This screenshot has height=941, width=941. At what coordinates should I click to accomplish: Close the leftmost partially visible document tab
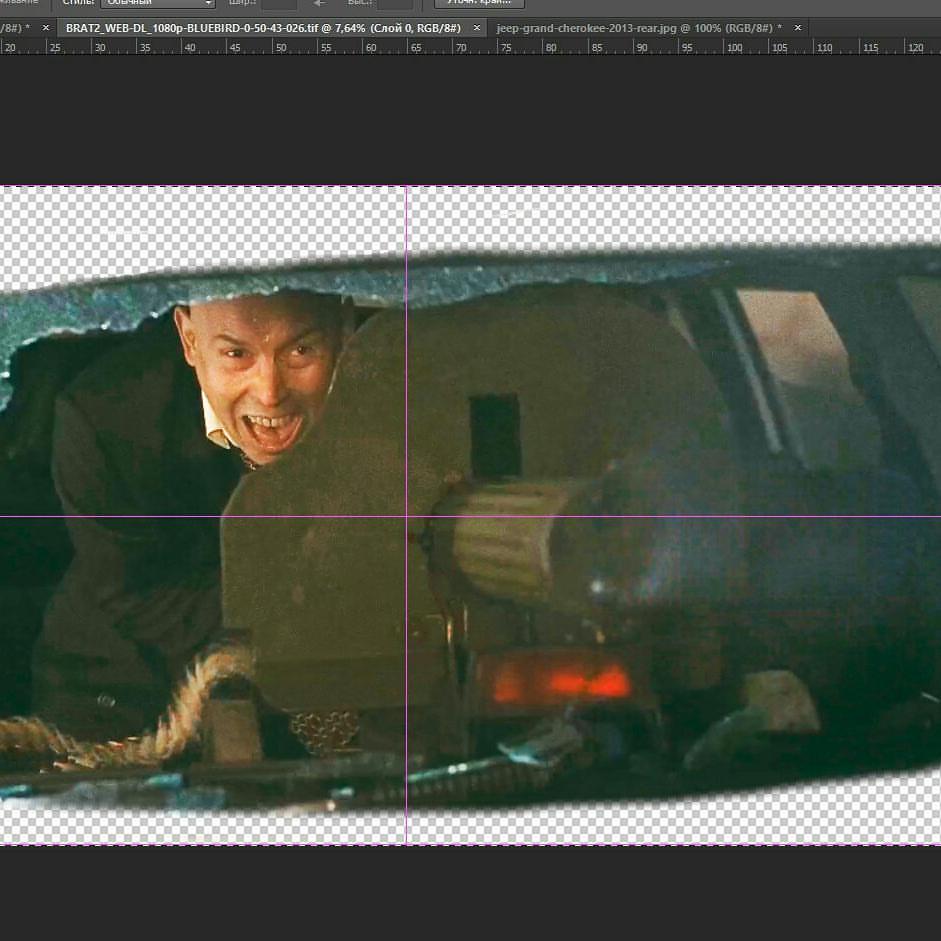tap(46, 28)
